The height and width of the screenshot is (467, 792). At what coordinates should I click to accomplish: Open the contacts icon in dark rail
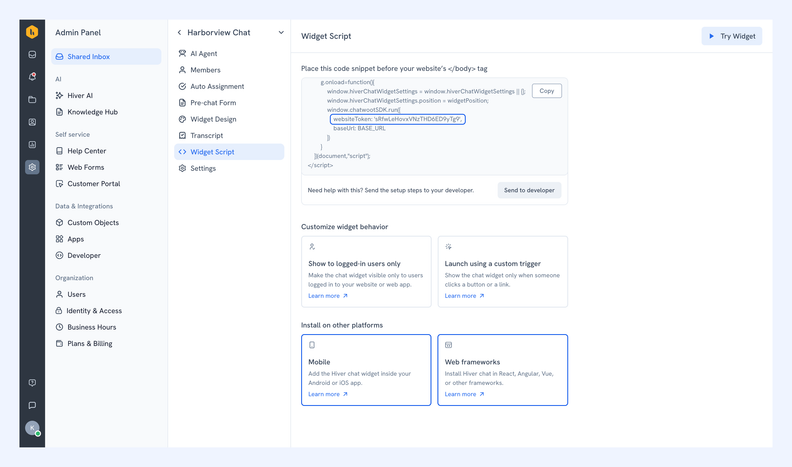click(32, 122)
